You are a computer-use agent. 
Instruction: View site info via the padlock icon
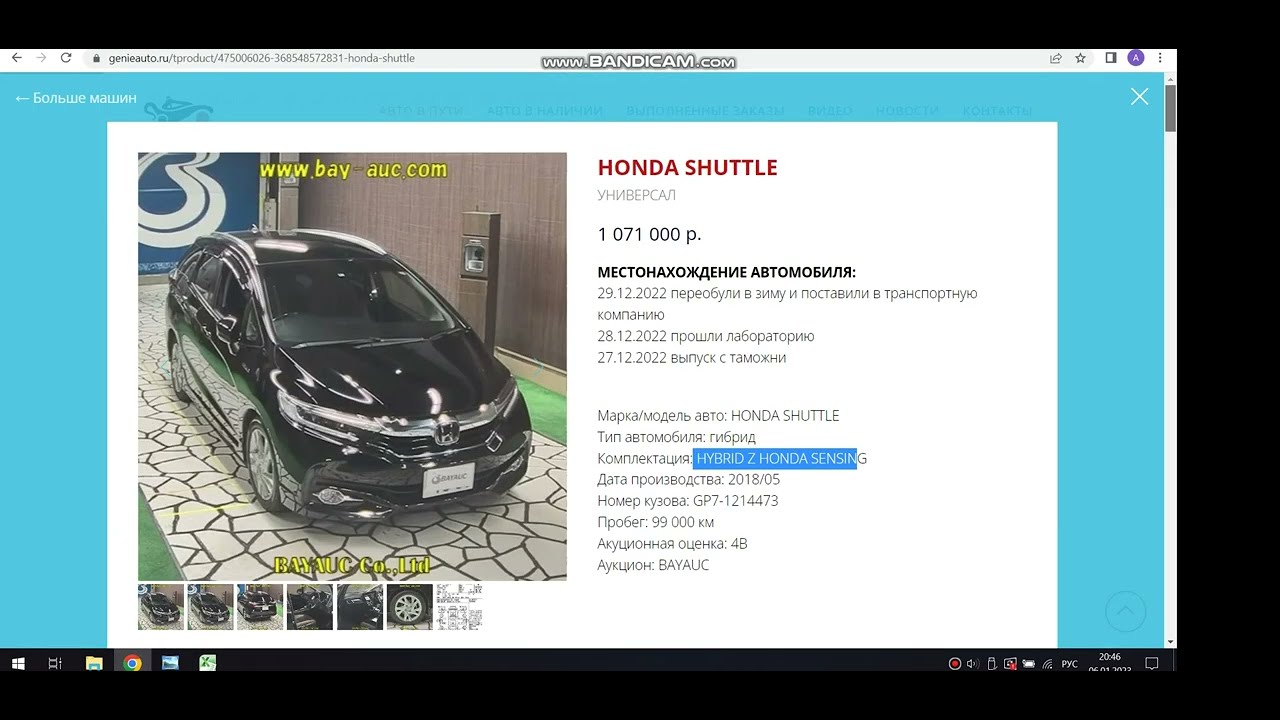coord(96,58)
